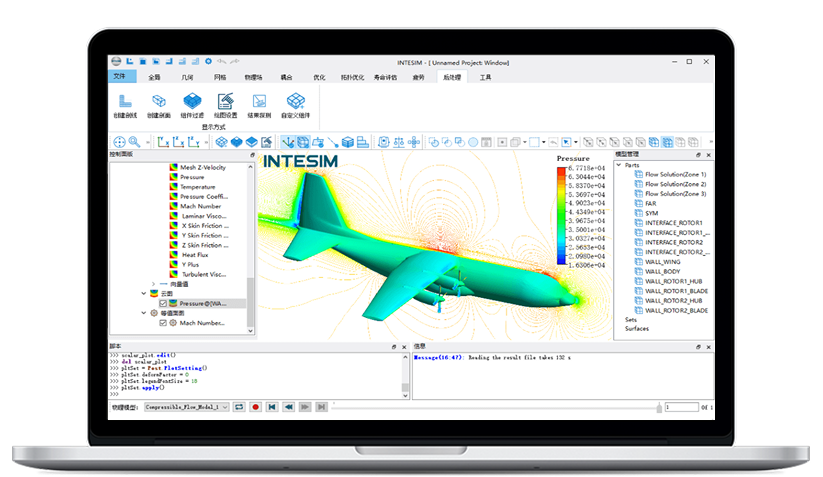Click the filled circle icon in the toolbar
Image resolution: width=823 pixels, height=477 pixels.
473,142
